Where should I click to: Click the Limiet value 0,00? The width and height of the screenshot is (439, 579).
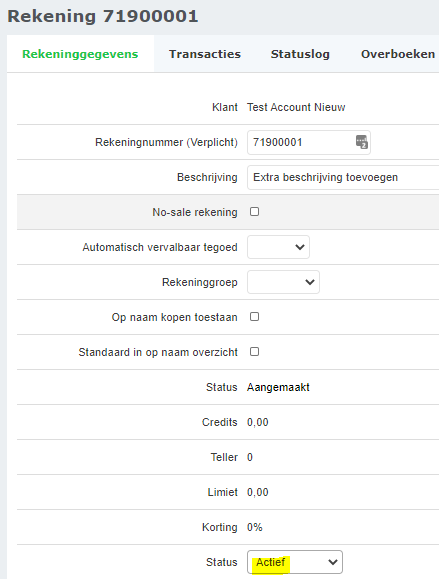(257, 492)
